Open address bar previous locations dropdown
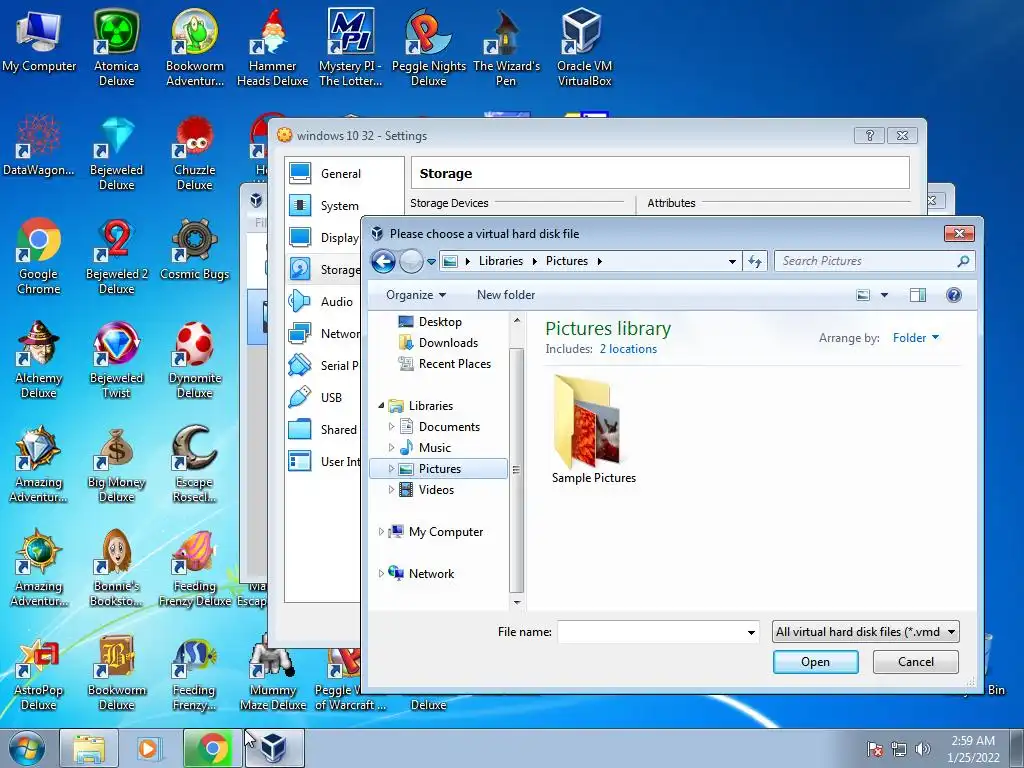 tap(732, 261)
